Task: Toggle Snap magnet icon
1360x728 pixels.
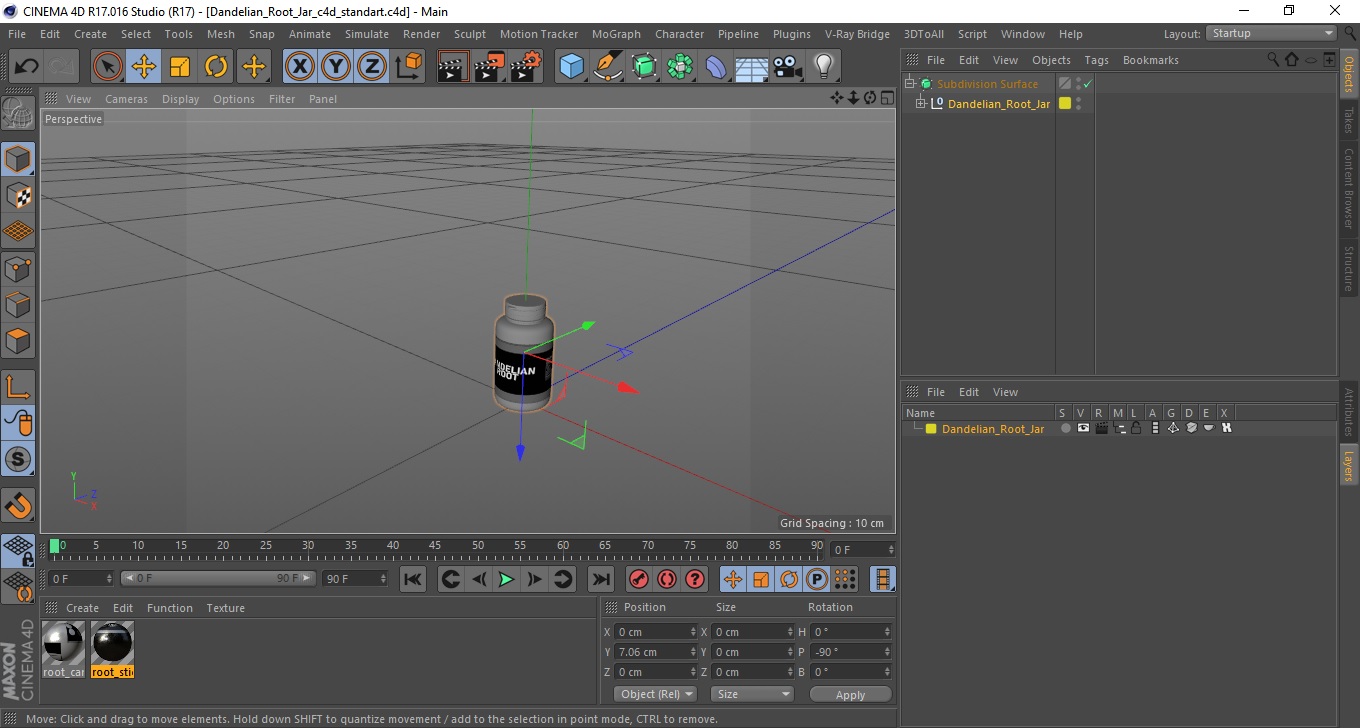Action: (x=18, y=505)
